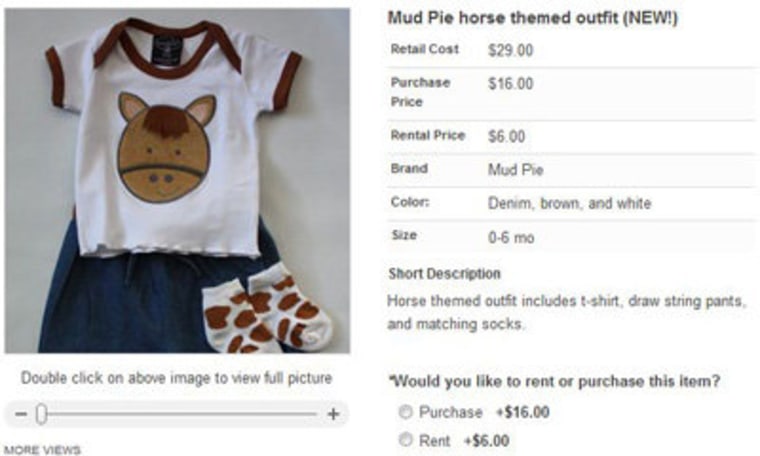
Task: Click the Retail Cost $29.00 value
Action: (510, 50)
